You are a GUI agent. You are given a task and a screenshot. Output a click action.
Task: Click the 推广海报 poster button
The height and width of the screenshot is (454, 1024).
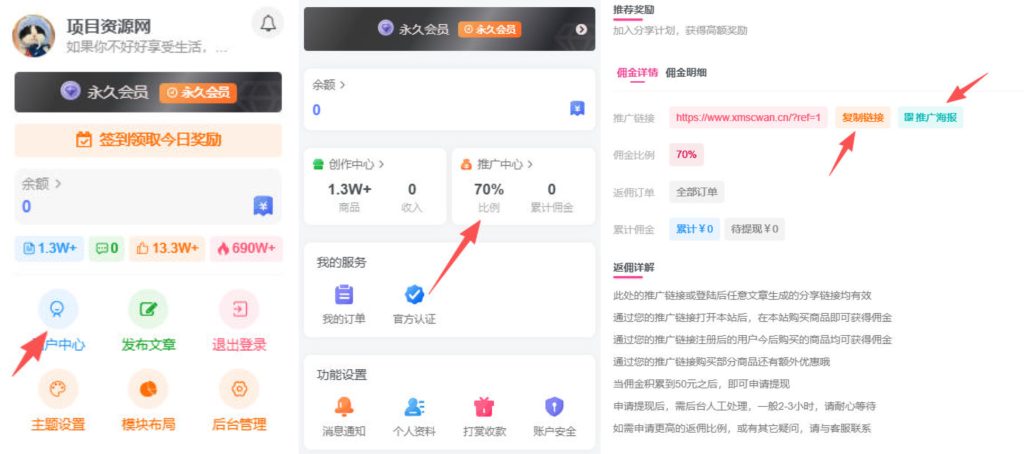(x=930, y=118)
